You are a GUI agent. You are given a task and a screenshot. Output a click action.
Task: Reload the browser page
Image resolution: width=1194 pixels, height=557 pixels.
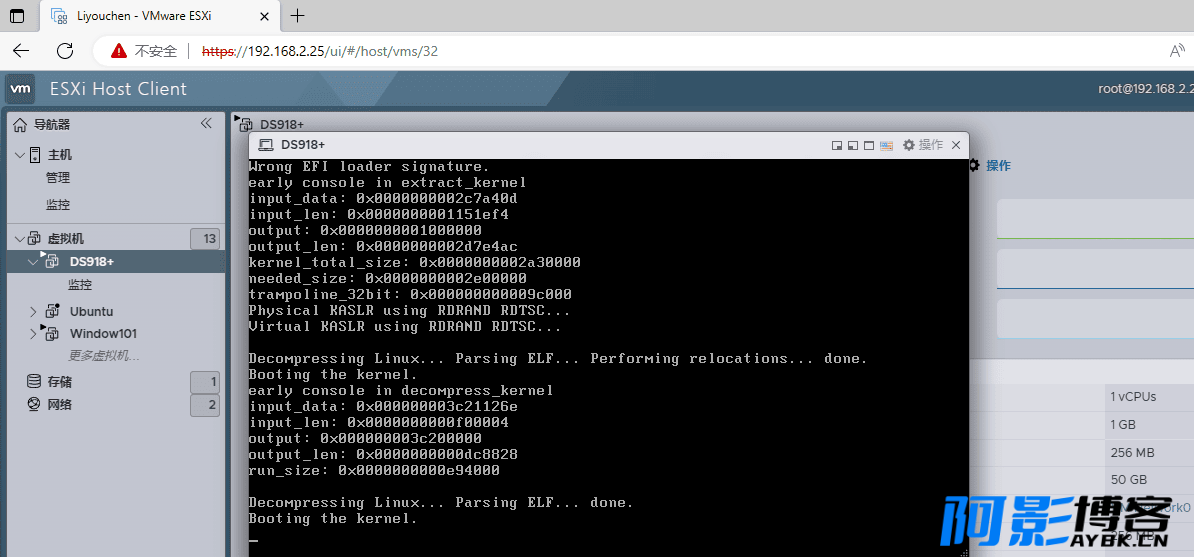click(x=65, y=51)
